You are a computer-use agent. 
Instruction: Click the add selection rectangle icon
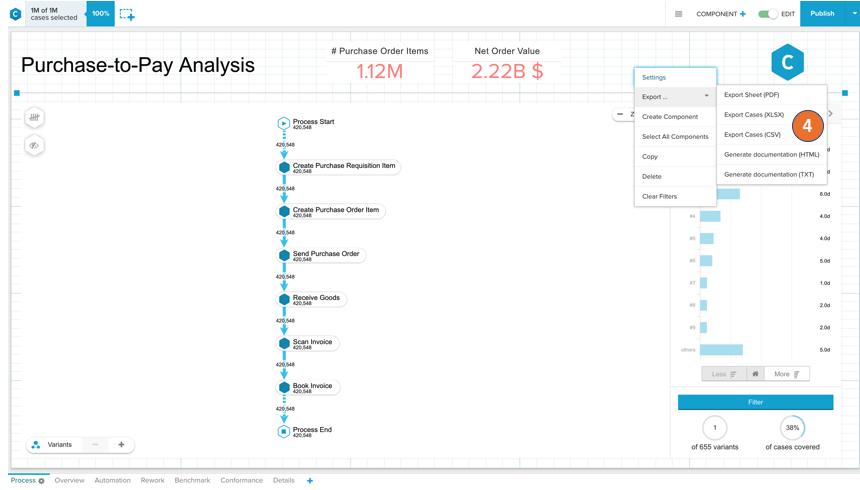127,14
